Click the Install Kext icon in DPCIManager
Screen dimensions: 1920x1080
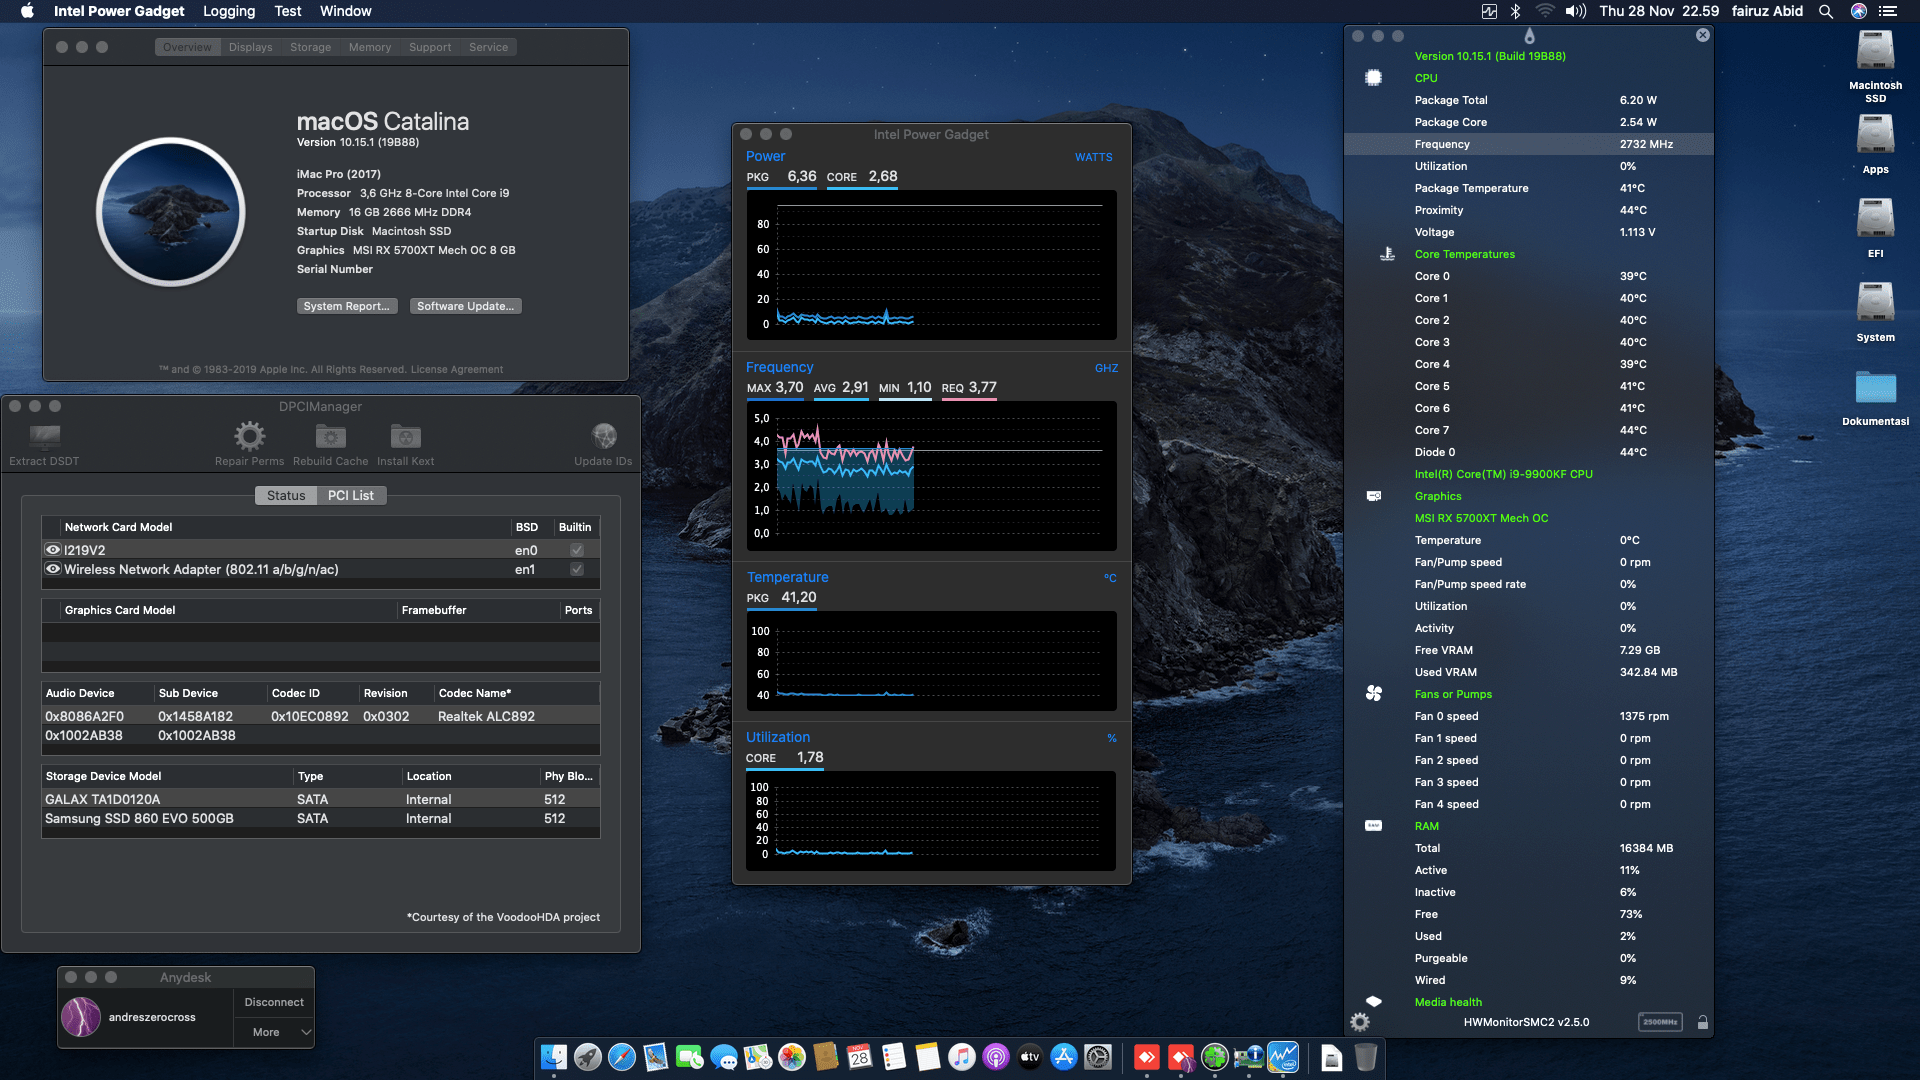[x=405, y=437]
